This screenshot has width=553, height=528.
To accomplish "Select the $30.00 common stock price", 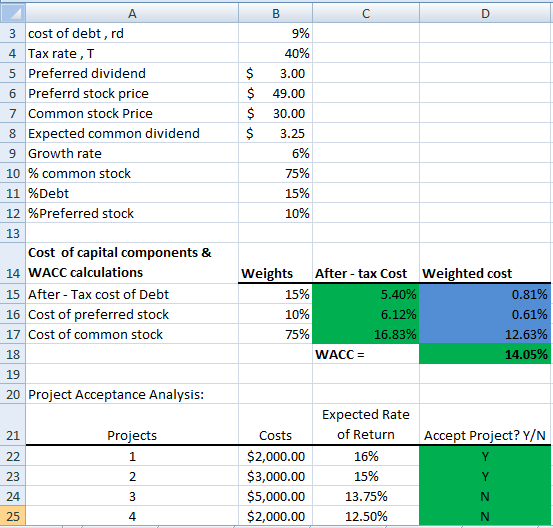I will 275,113.
